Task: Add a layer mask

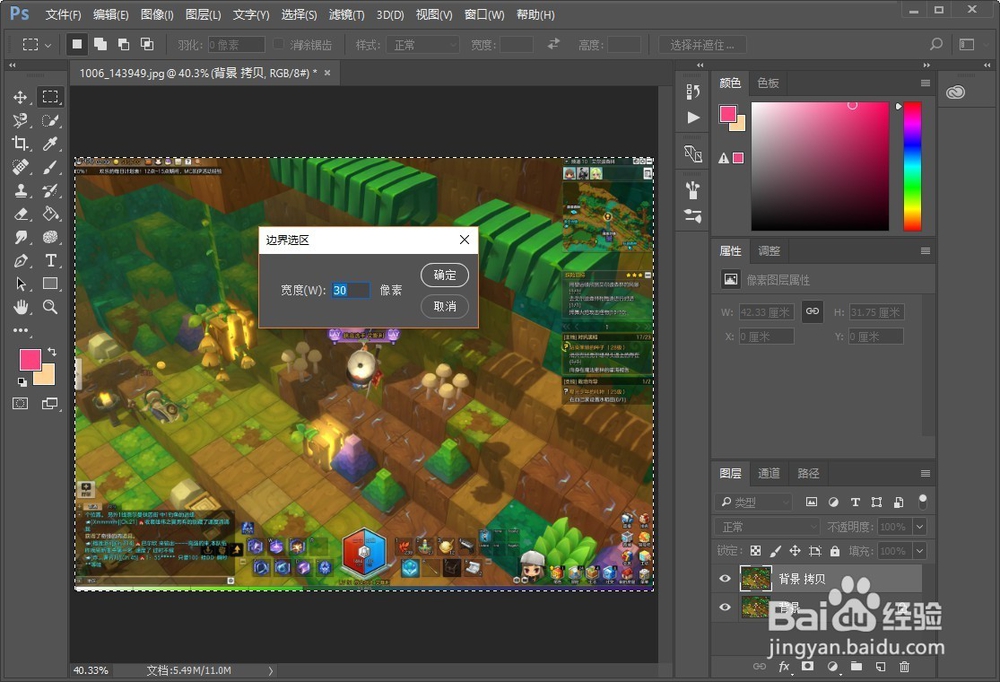Action: point(807,667)
